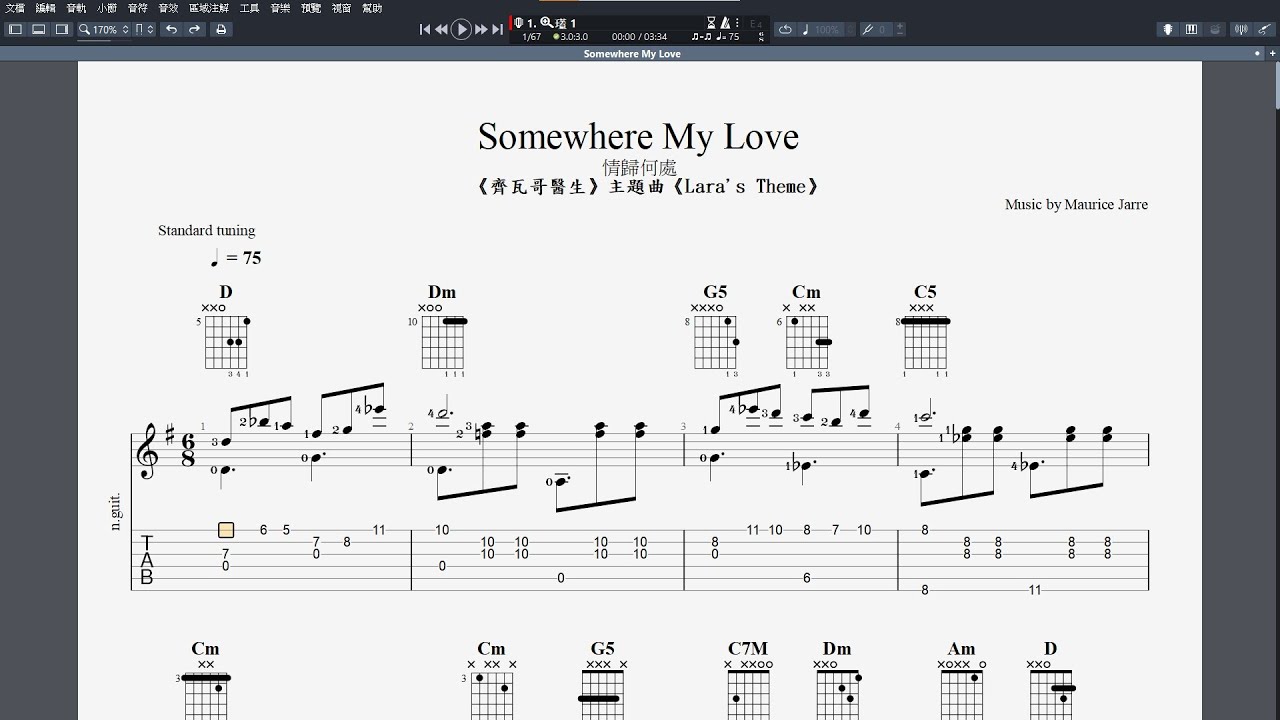The image size is (1280, 720).
Task: Open the guitar line-in icon
Action: (1264, 29)
